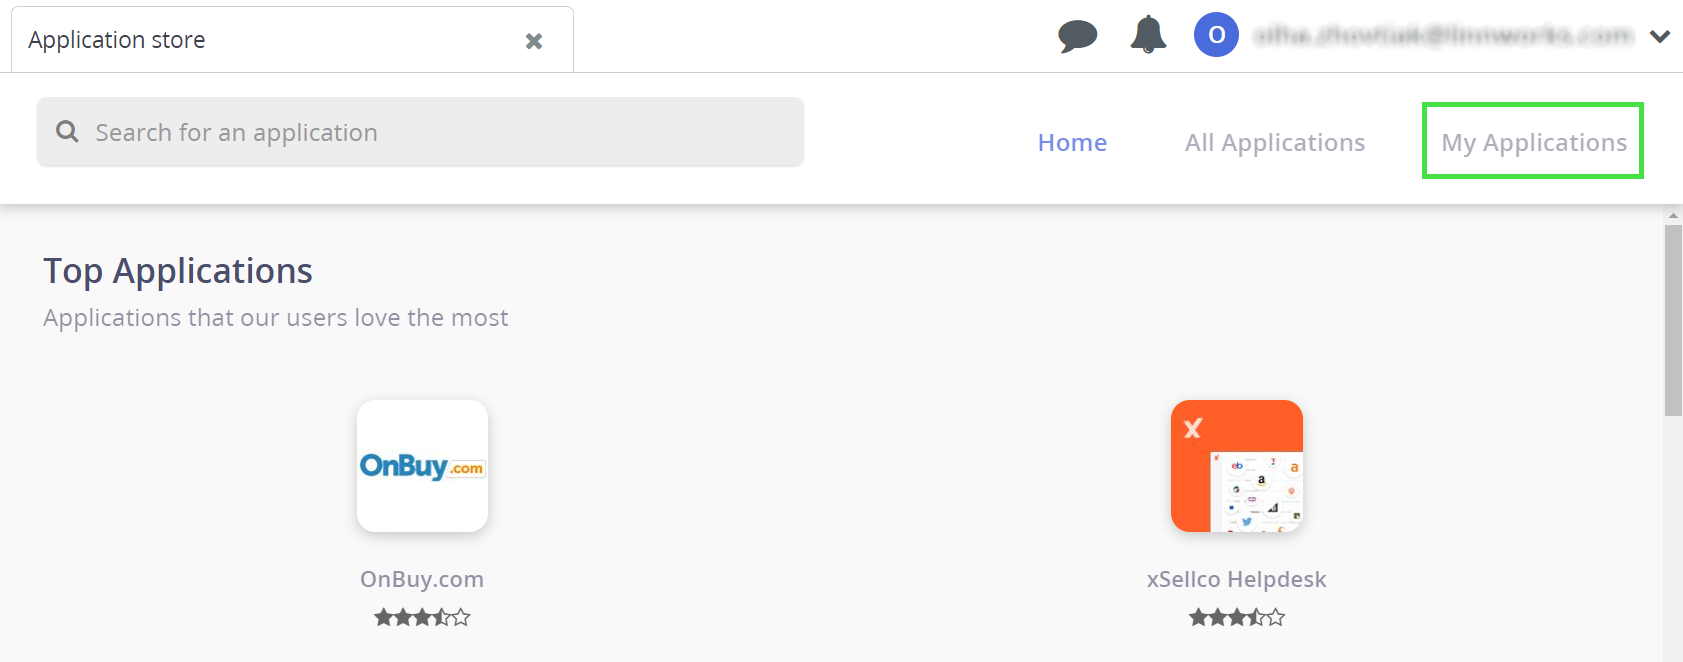Click the notifications bell icon
The image size is (1683, 662).
click(1148, 35)
